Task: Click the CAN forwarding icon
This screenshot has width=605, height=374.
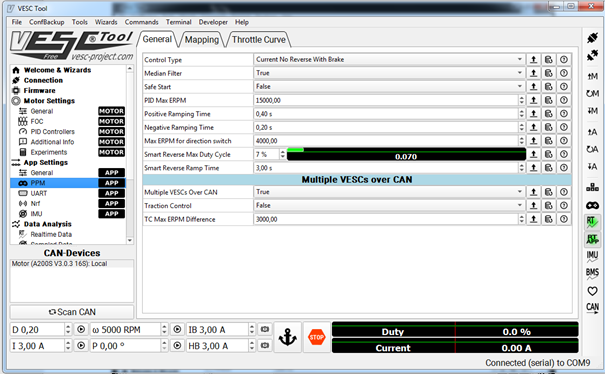Action: point(592,308)
